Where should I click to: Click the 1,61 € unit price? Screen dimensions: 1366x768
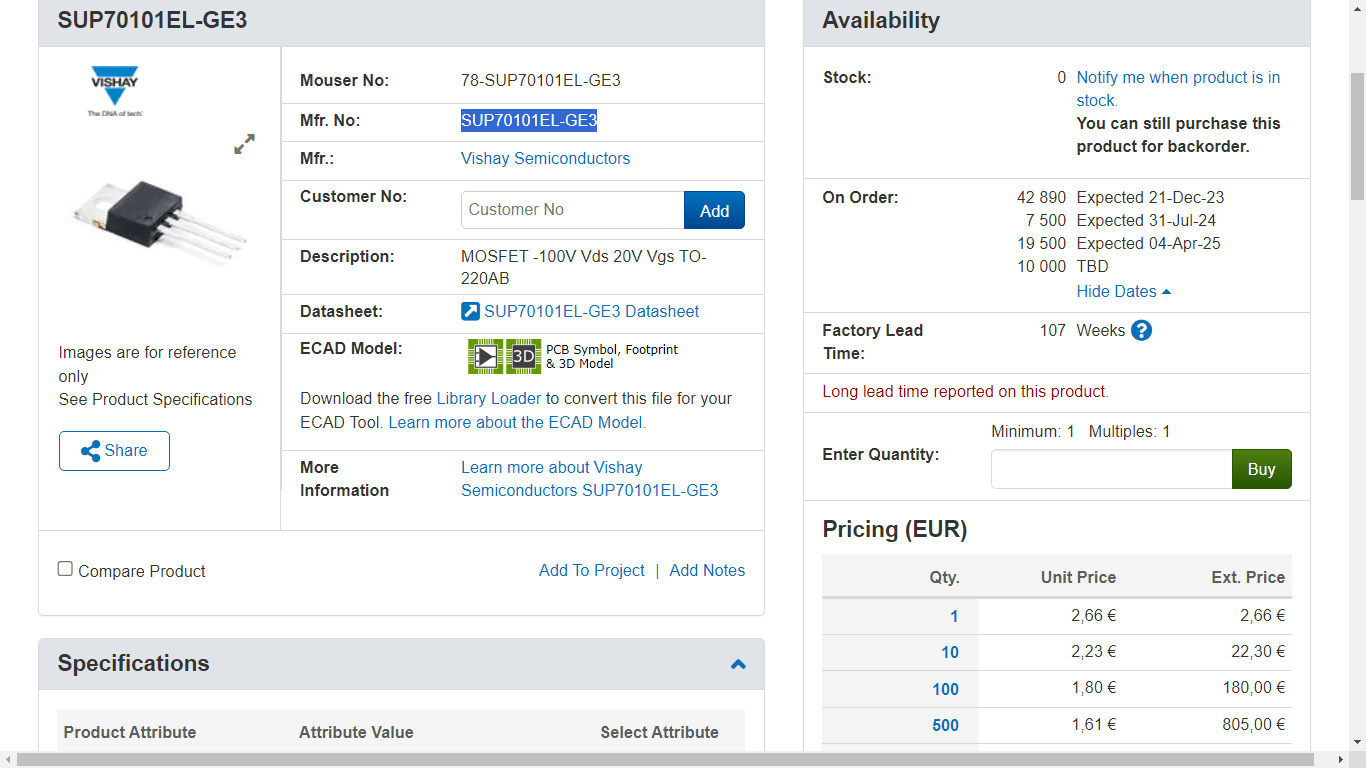(1093, 724)
